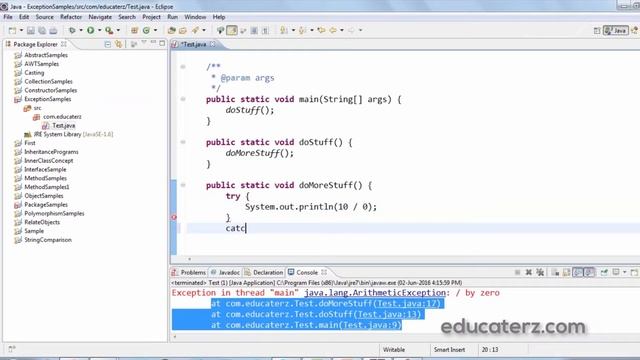Click the Open Type toolbar icon
The image size is (640, 360).
click(x=171, y=30)
